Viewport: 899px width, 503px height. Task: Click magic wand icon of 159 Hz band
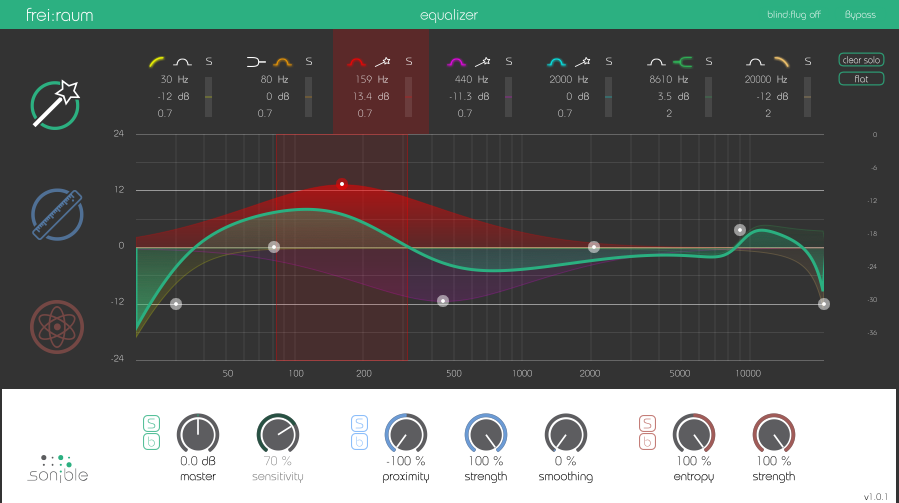[383, 61]
